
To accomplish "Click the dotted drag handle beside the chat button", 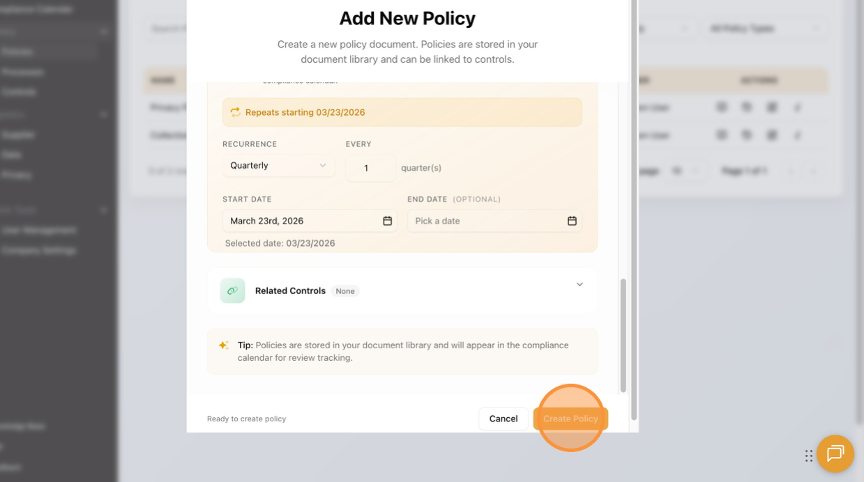I will tap(809, 456).
